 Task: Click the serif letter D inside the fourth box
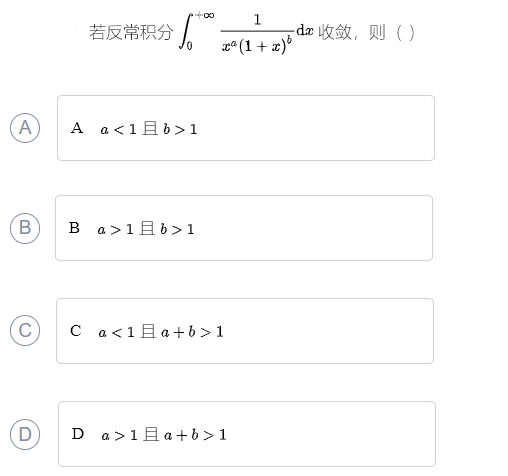pos(78,434)
